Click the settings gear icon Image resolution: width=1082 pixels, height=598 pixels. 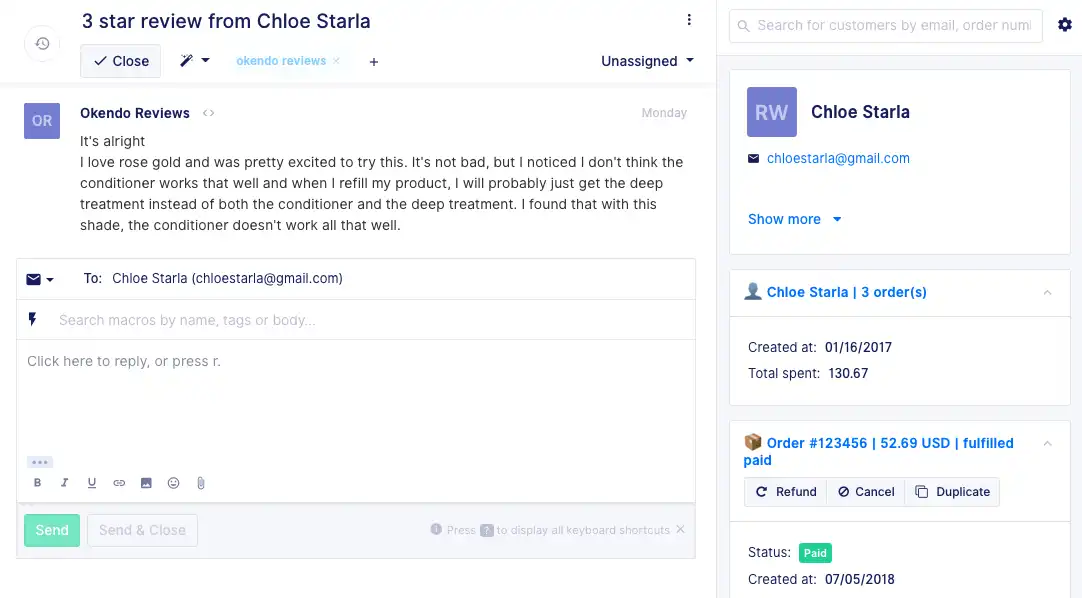1064,25
